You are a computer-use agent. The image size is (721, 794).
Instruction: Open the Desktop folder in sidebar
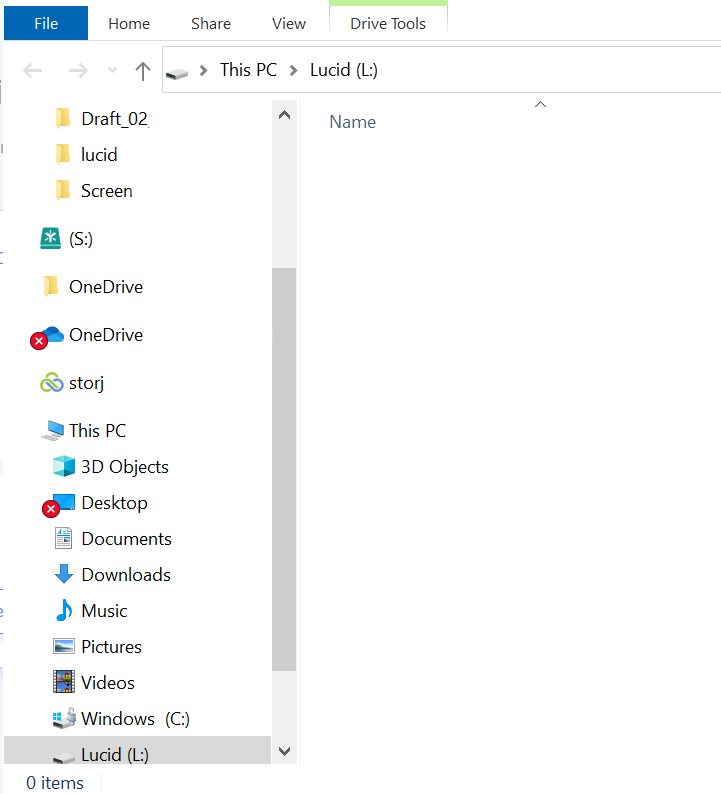click(x=114, y=503)
